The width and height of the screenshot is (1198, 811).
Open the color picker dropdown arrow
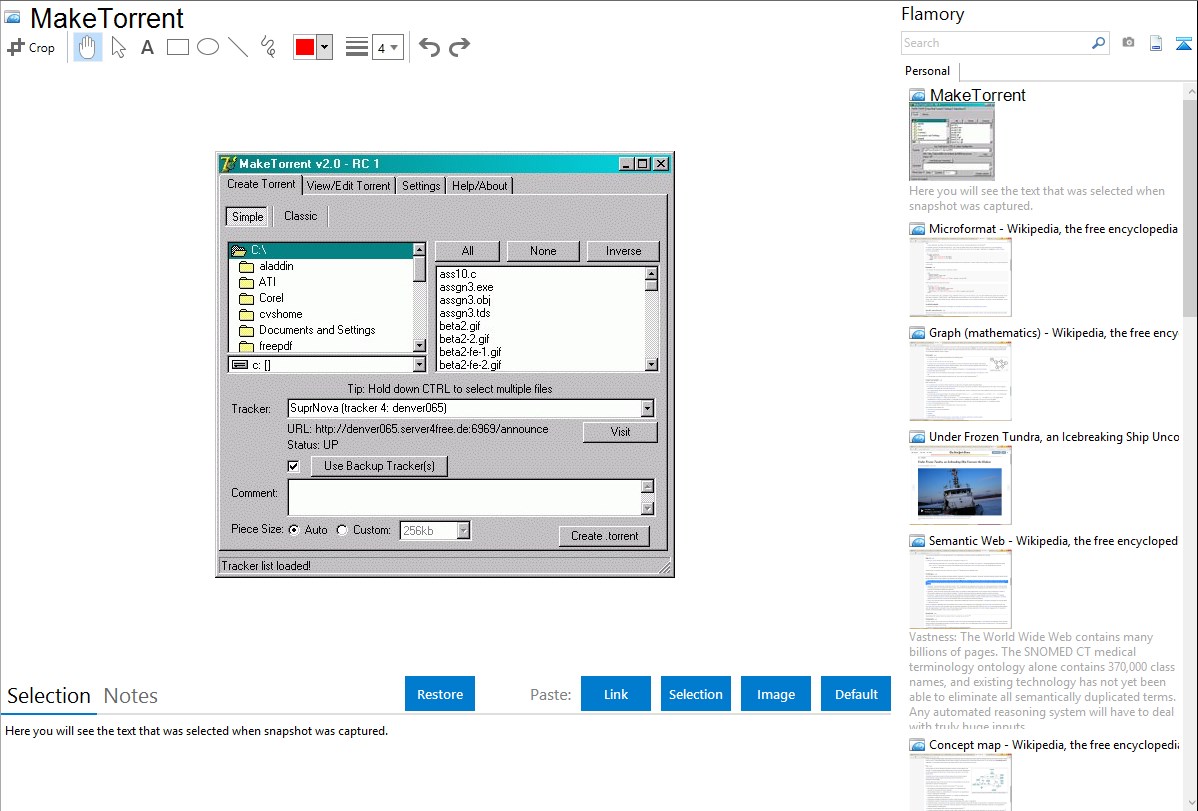coord(325,47)
